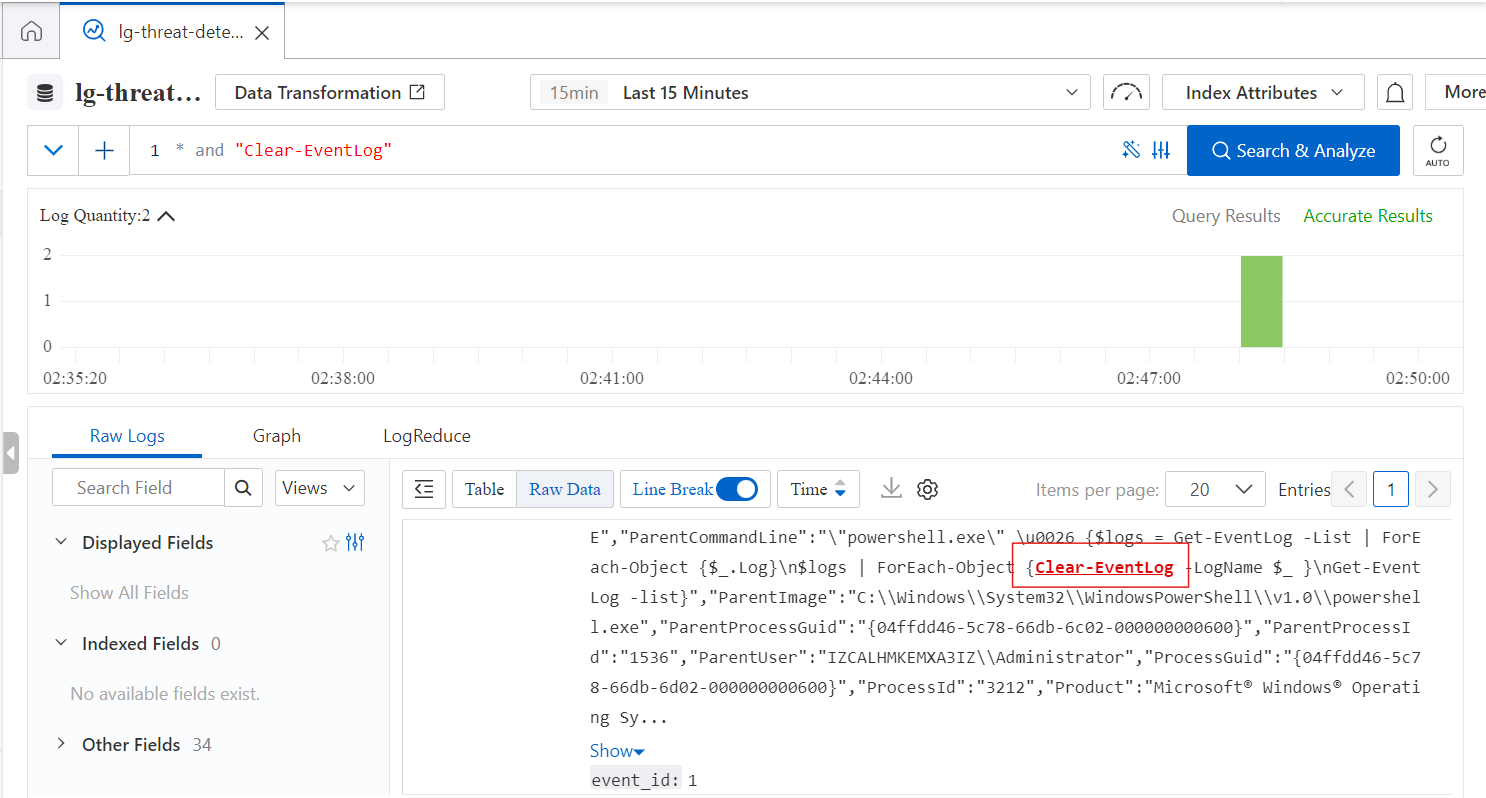This screenshot has height=798, width=1486.
Task: Click the dashboard gauge icon
Action: point(1126,93)
